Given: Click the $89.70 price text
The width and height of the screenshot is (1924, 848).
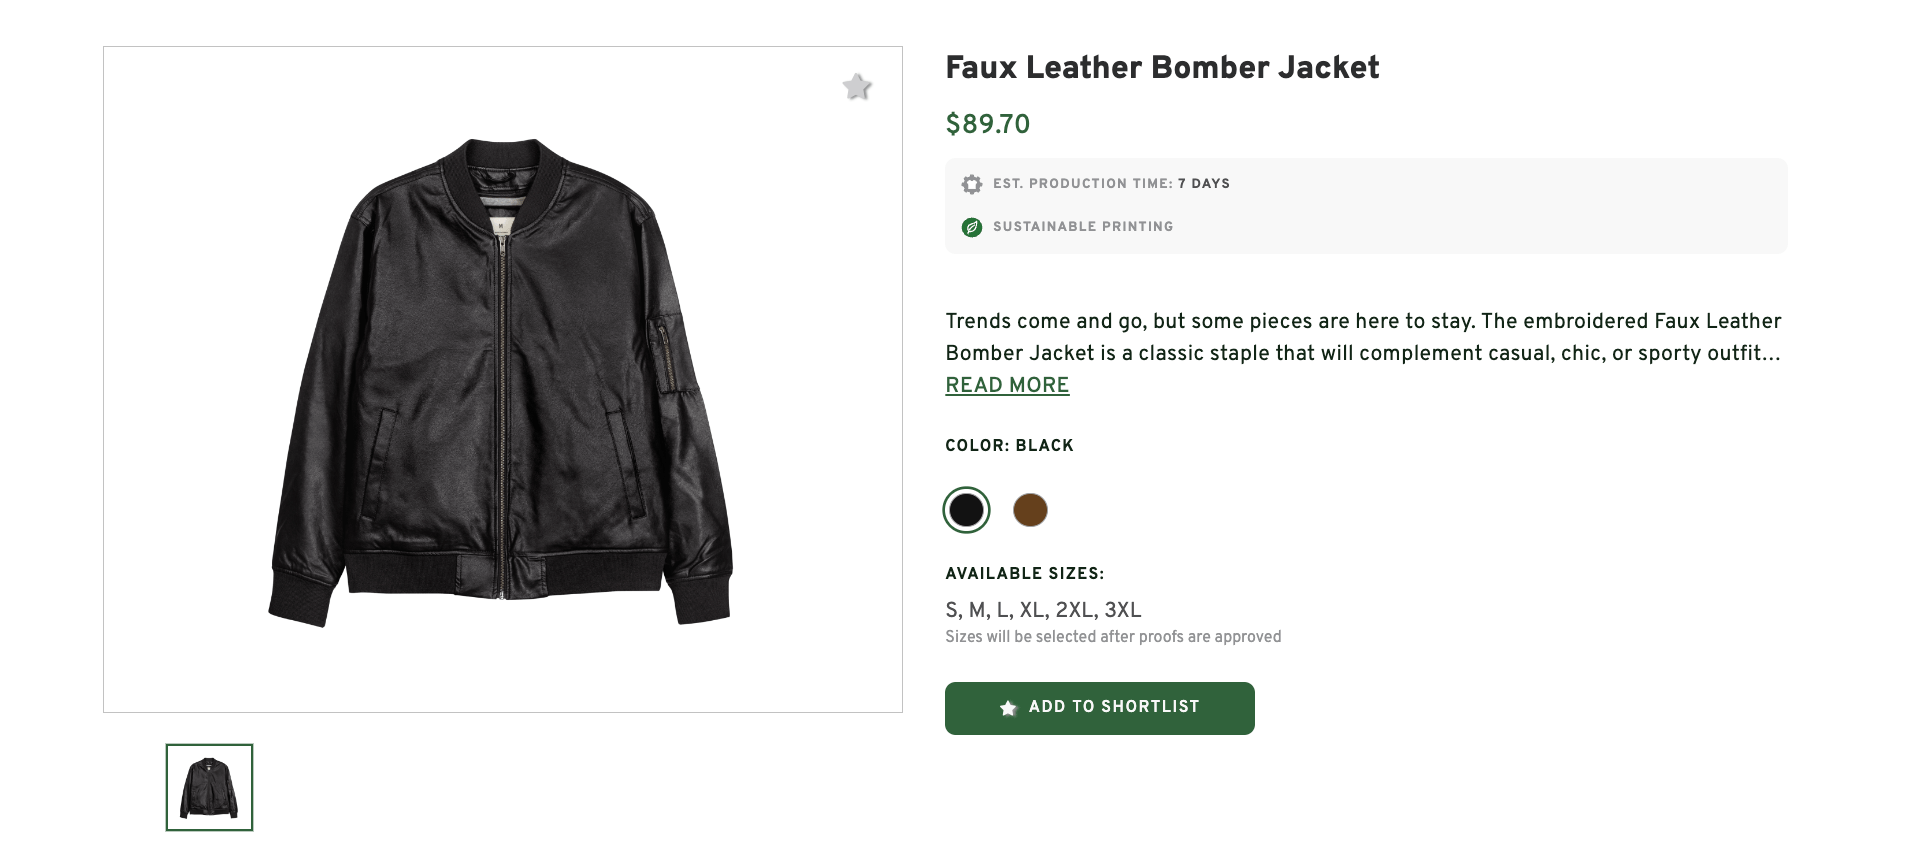Looking at the screenshot, I should pyautogui.click(x=987, y=124).
